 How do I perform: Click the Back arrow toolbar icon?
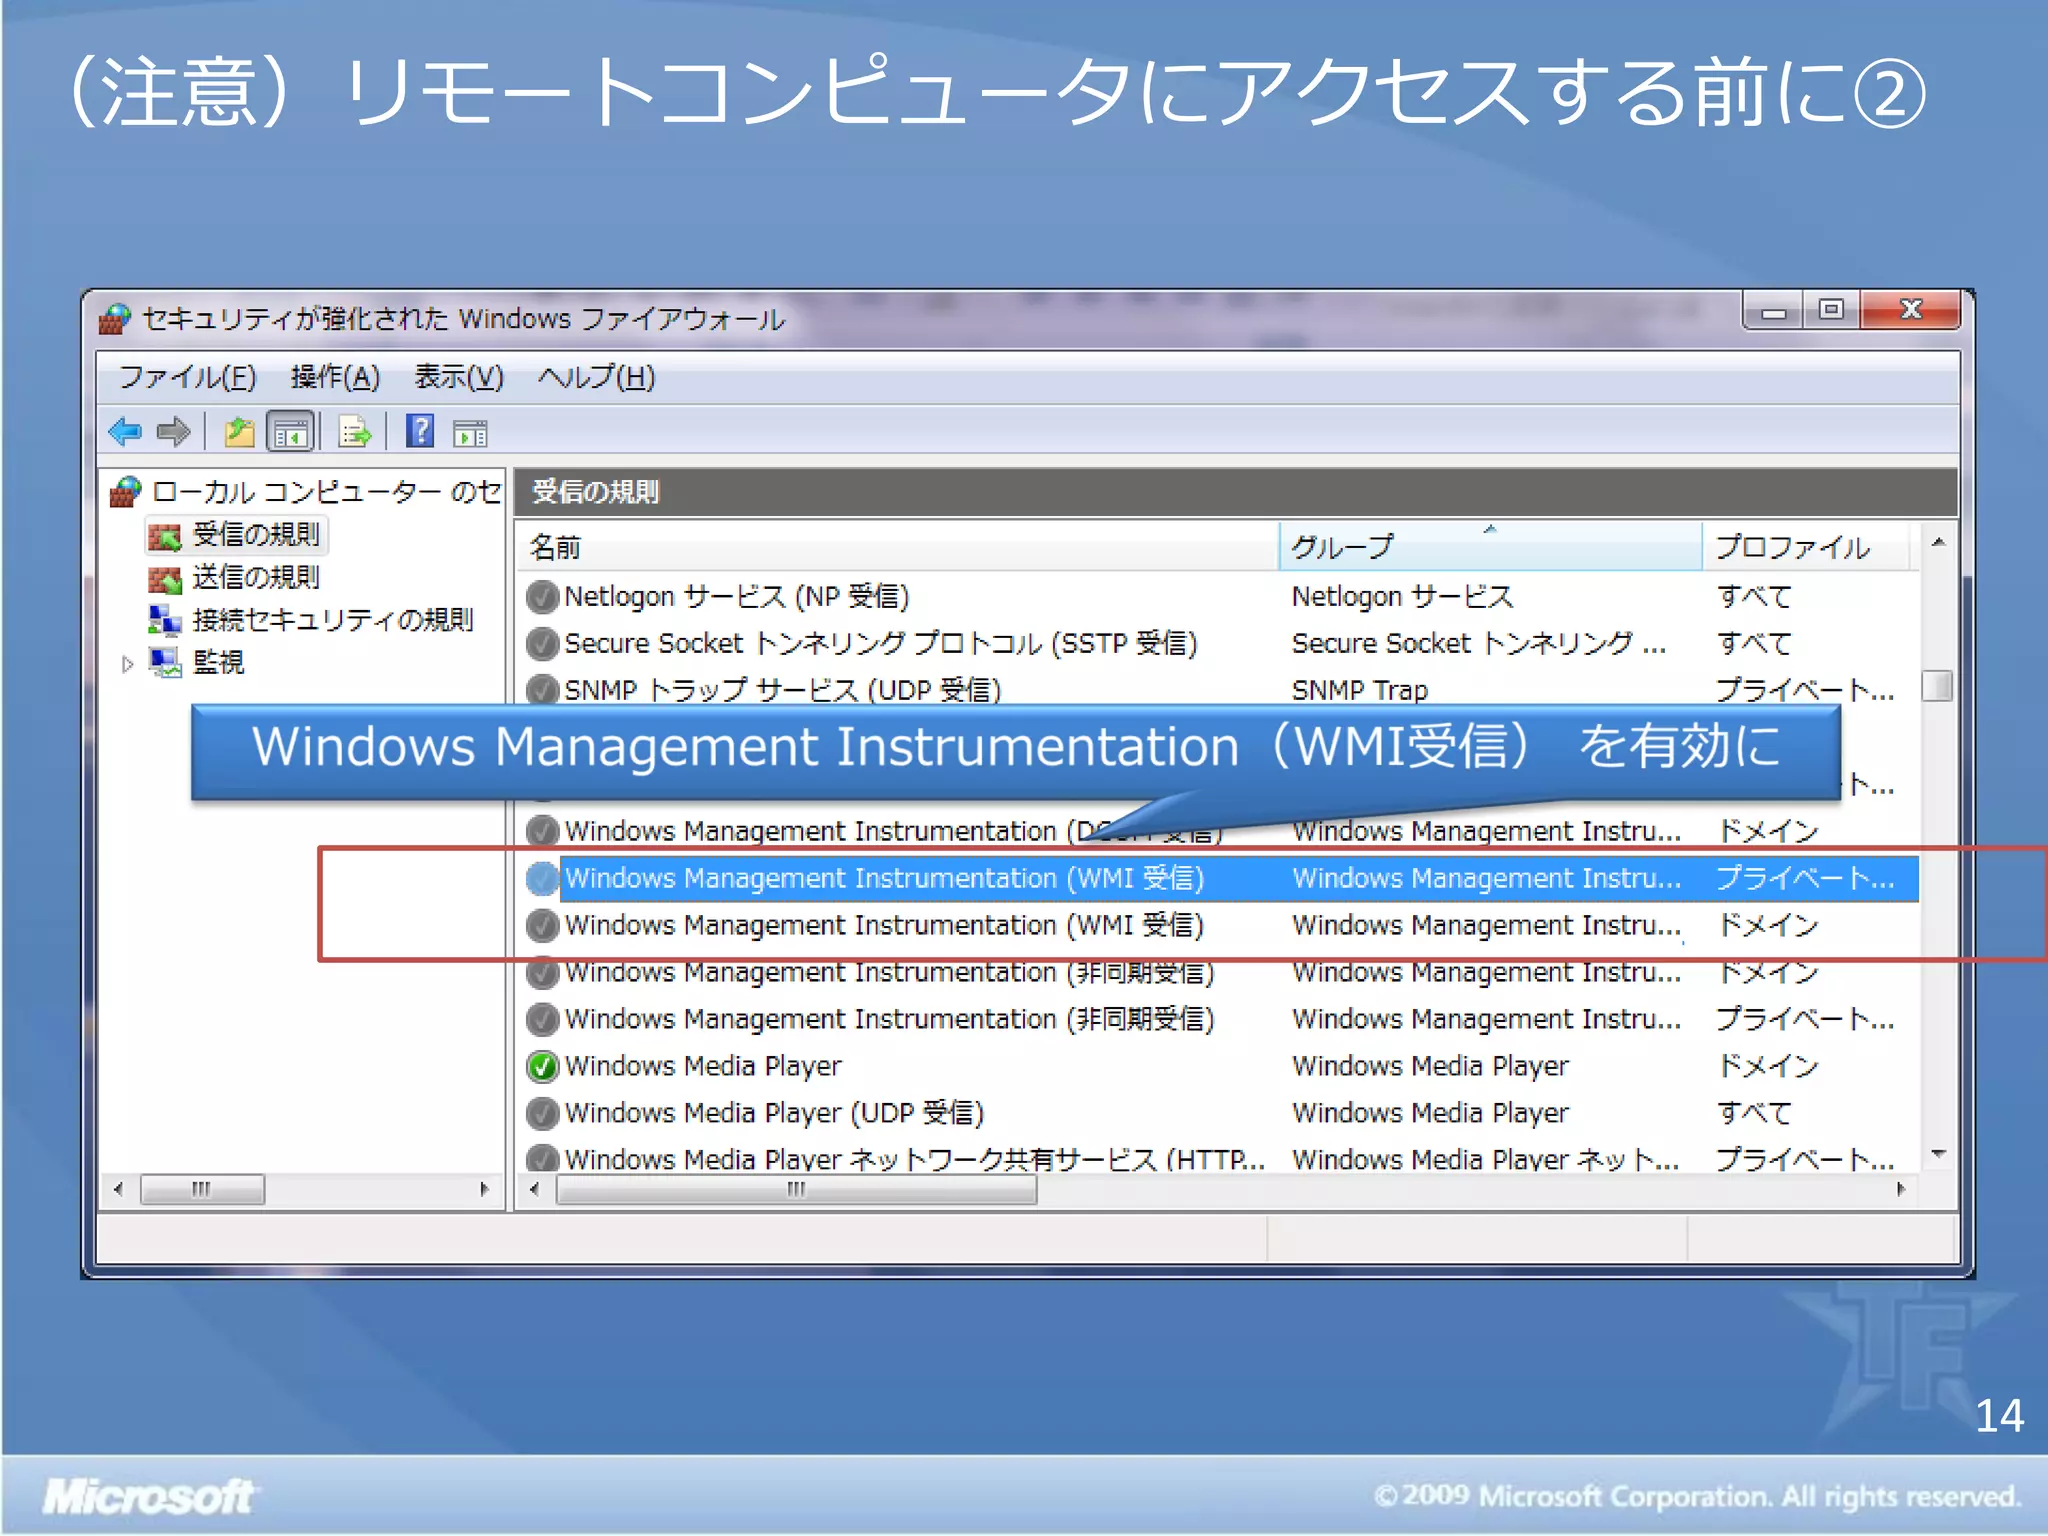[126, 432]
